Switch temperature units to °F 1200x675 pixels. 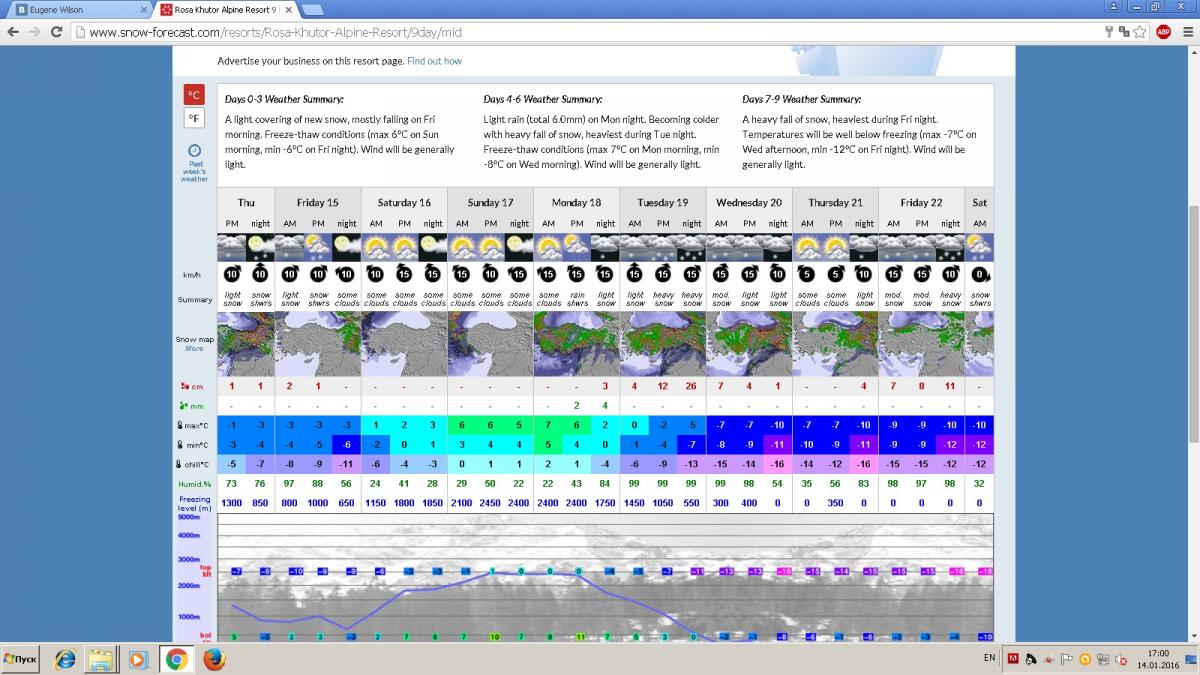[195, 119]
